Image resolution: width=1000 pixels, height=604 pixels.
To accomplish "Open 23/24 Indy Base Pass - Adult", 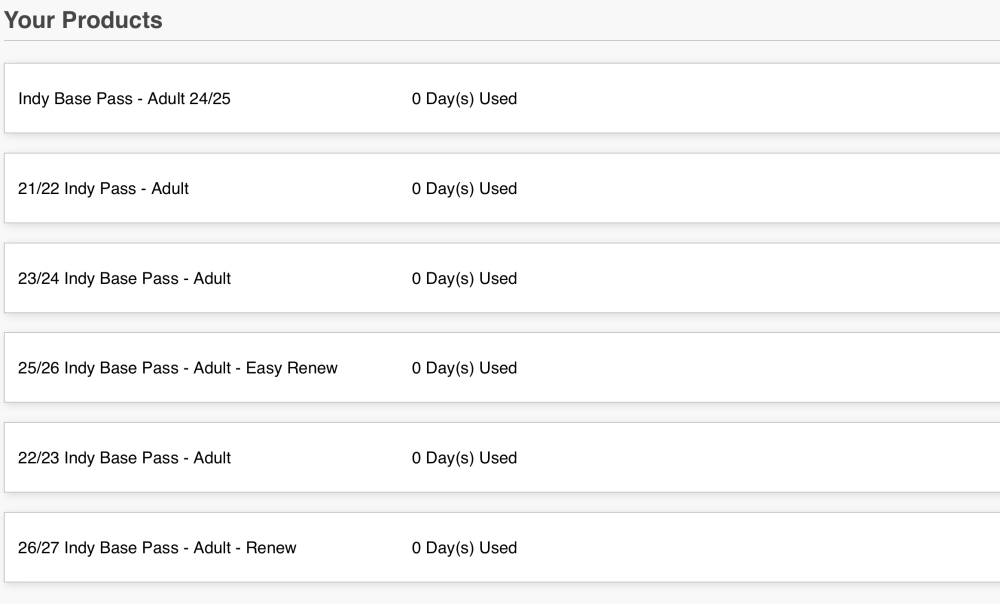I will tap(124, 278).
